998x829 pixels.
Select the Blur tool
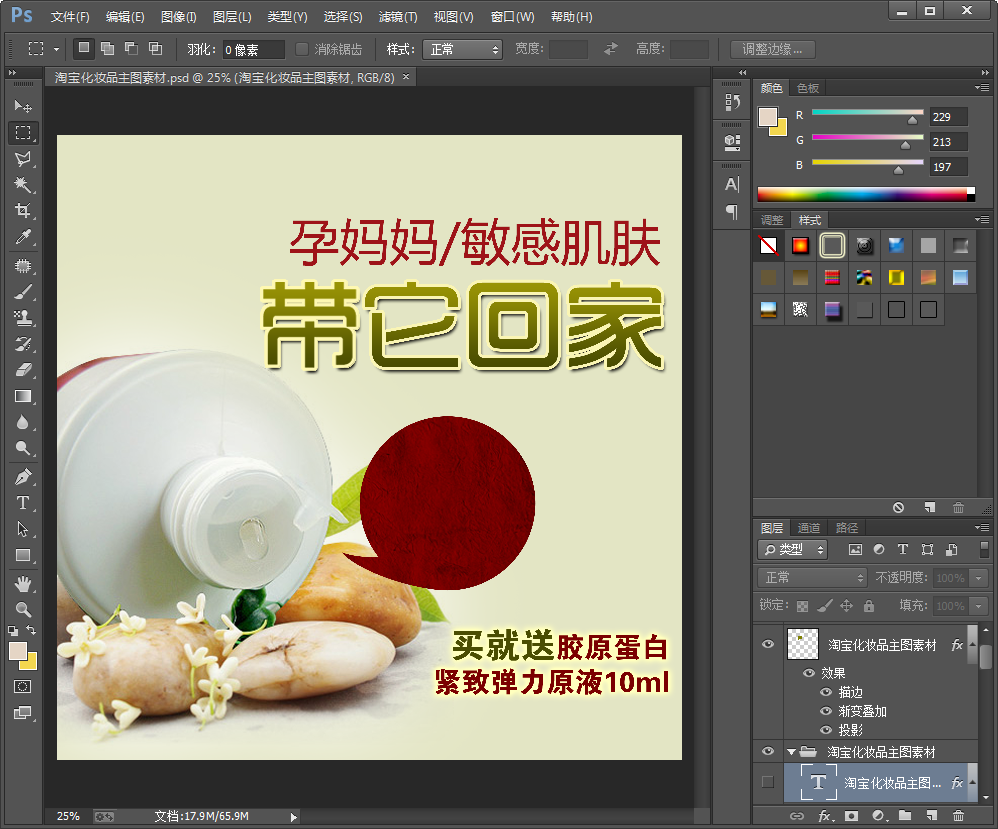pos(23,422)
